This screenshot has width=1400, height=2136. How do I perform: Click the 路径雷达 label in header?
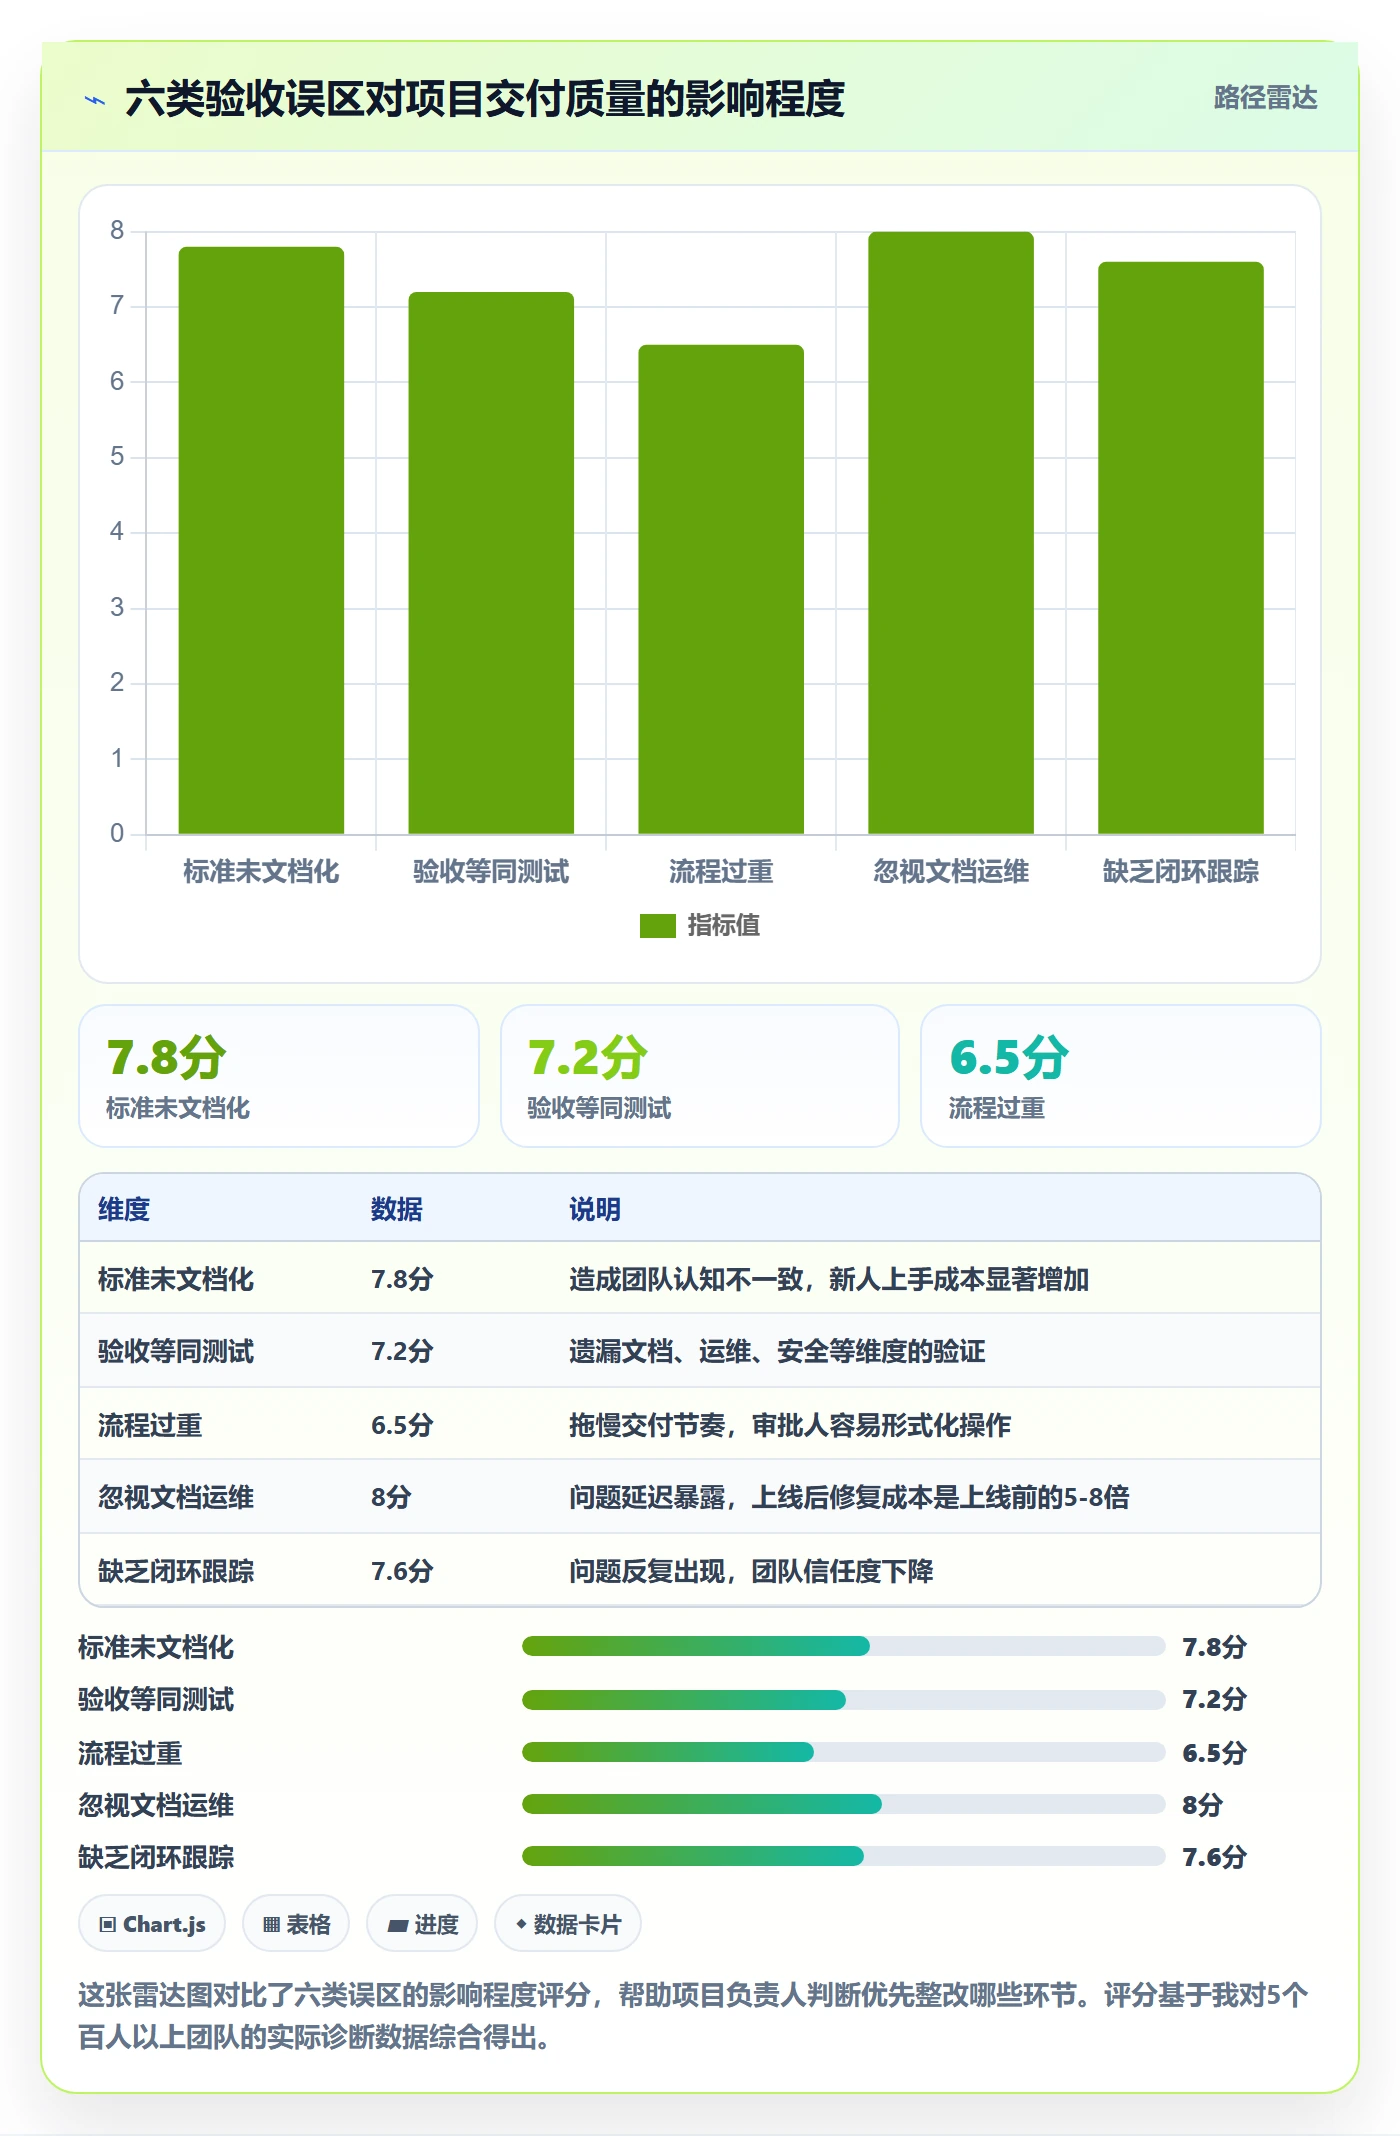tap(1265, 98)
